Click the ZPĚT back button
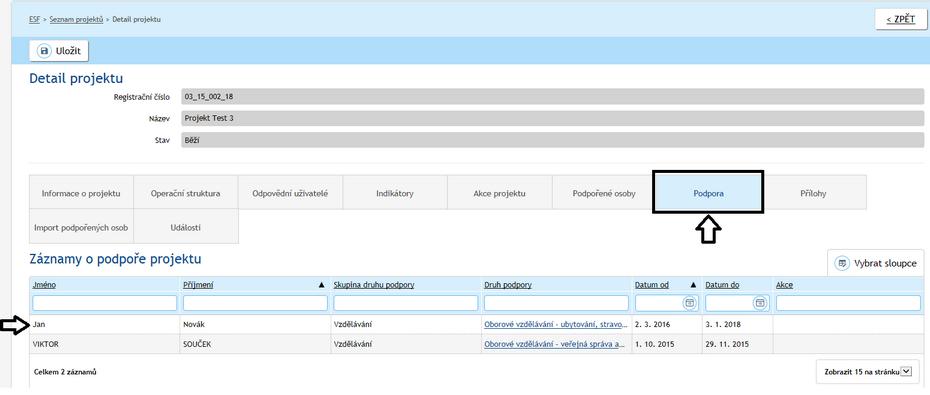 [900, 20]
